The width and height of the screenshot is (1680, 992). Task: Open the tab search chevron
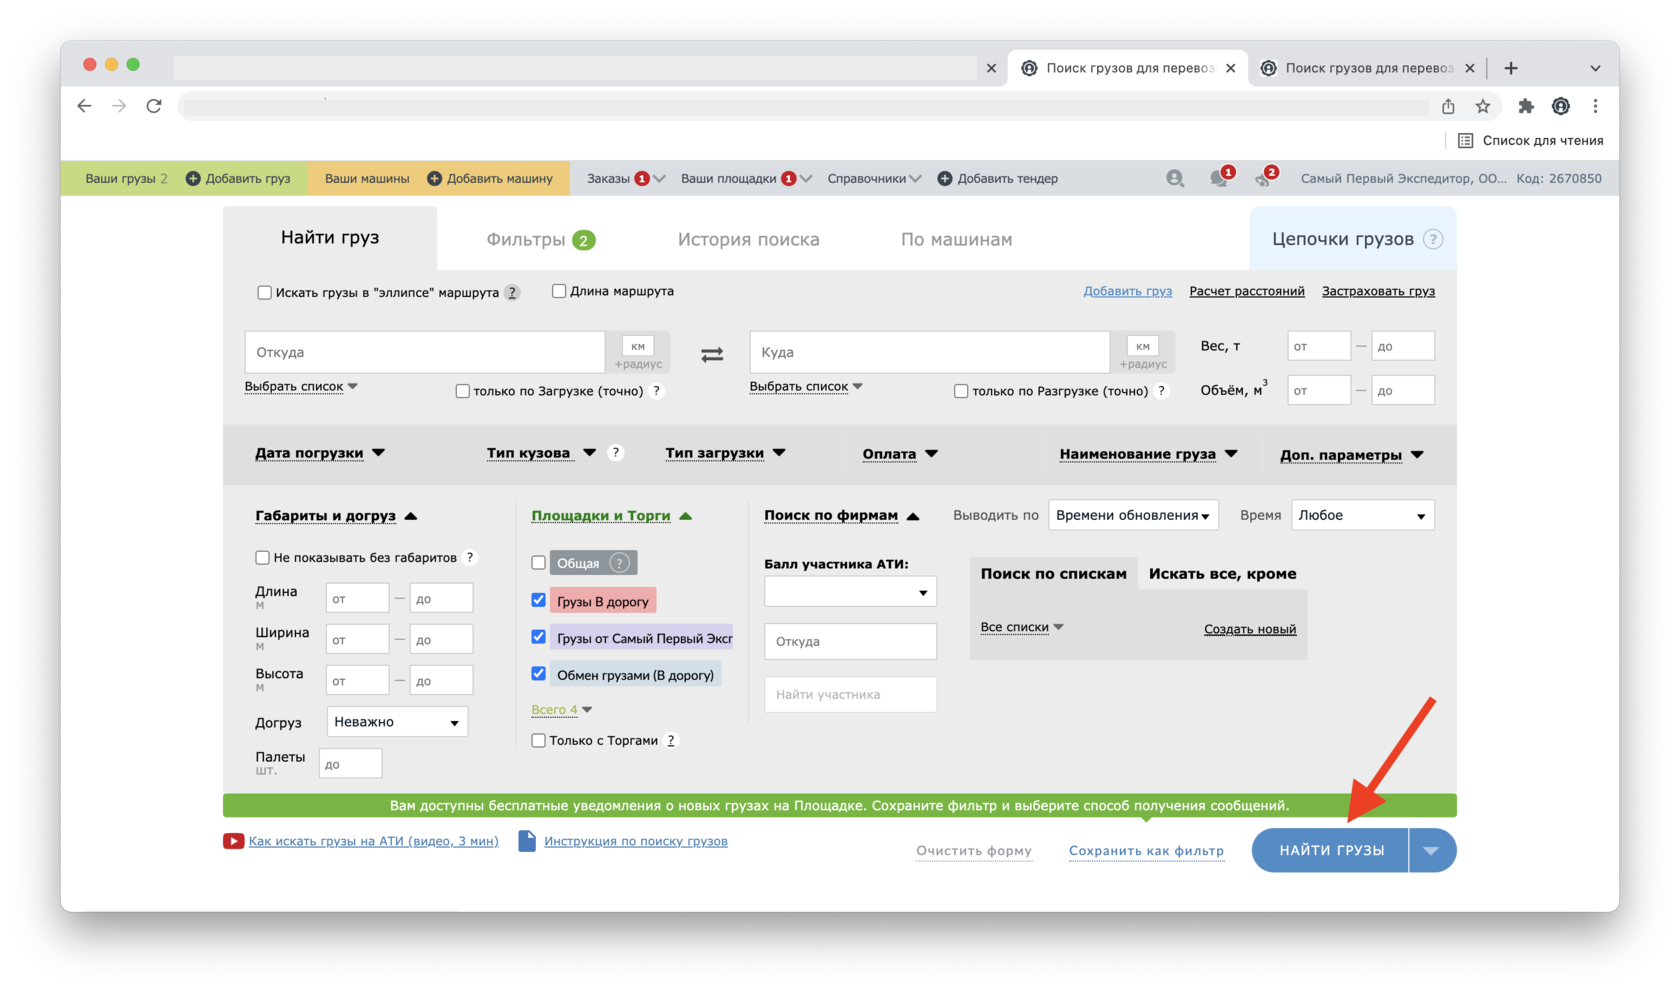point(1595,68)
